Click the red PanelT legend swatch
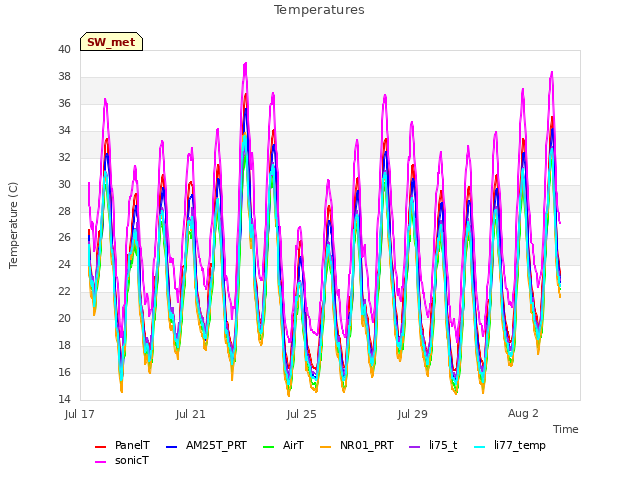Screen dimensions: 640x480 100,447
